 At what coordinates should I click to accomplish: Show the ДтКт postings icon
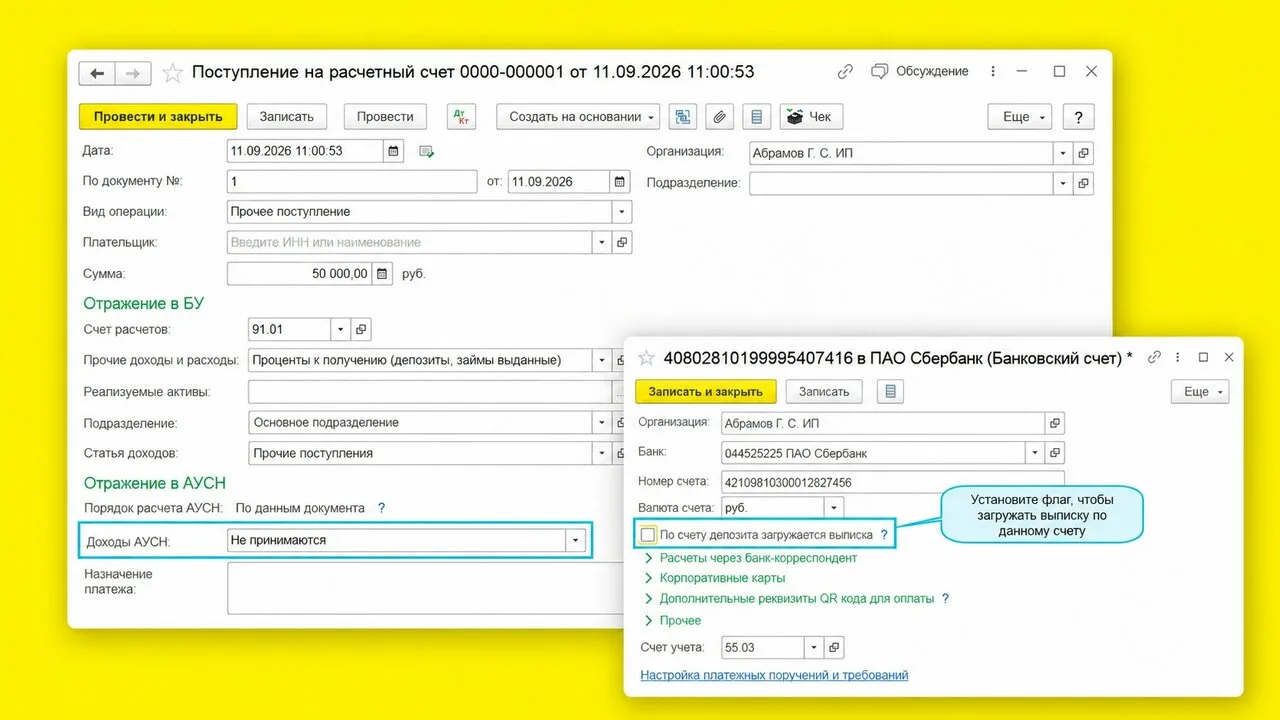pyautogui.click(x=461, y=116)
